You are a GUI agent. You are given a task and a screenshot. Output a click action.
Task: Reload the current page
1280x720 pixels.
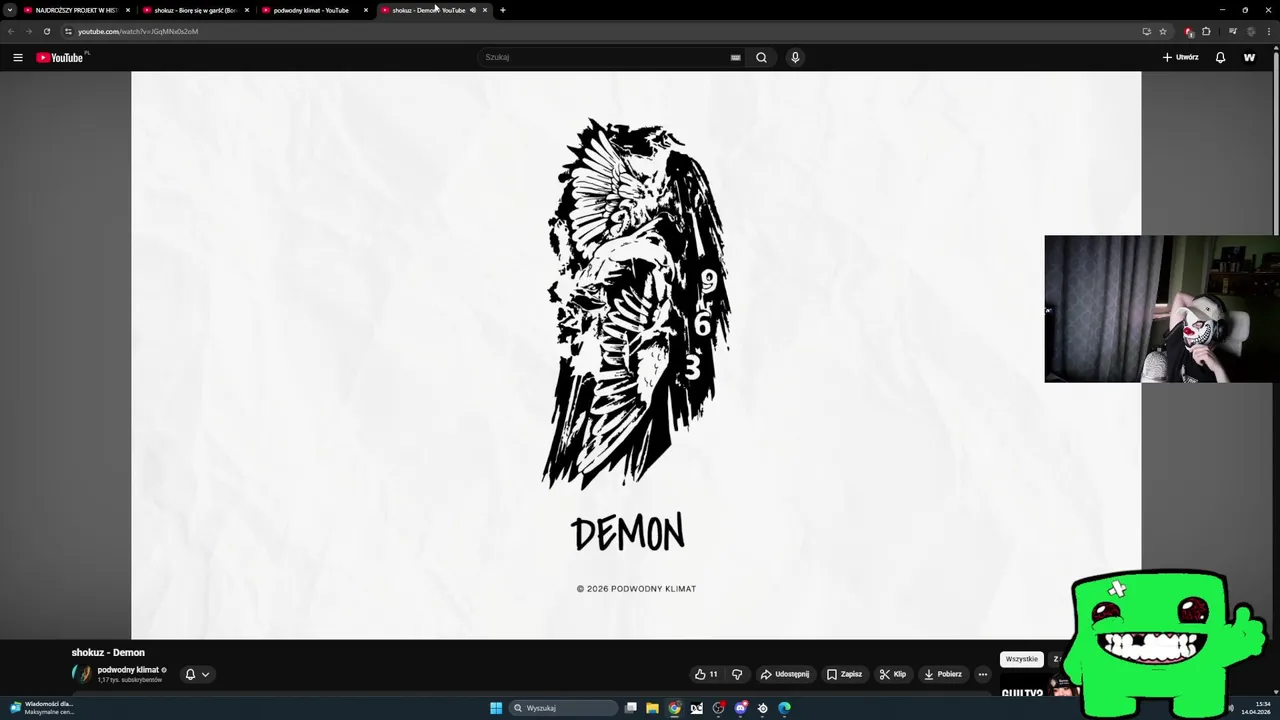(x=47, y=31)
